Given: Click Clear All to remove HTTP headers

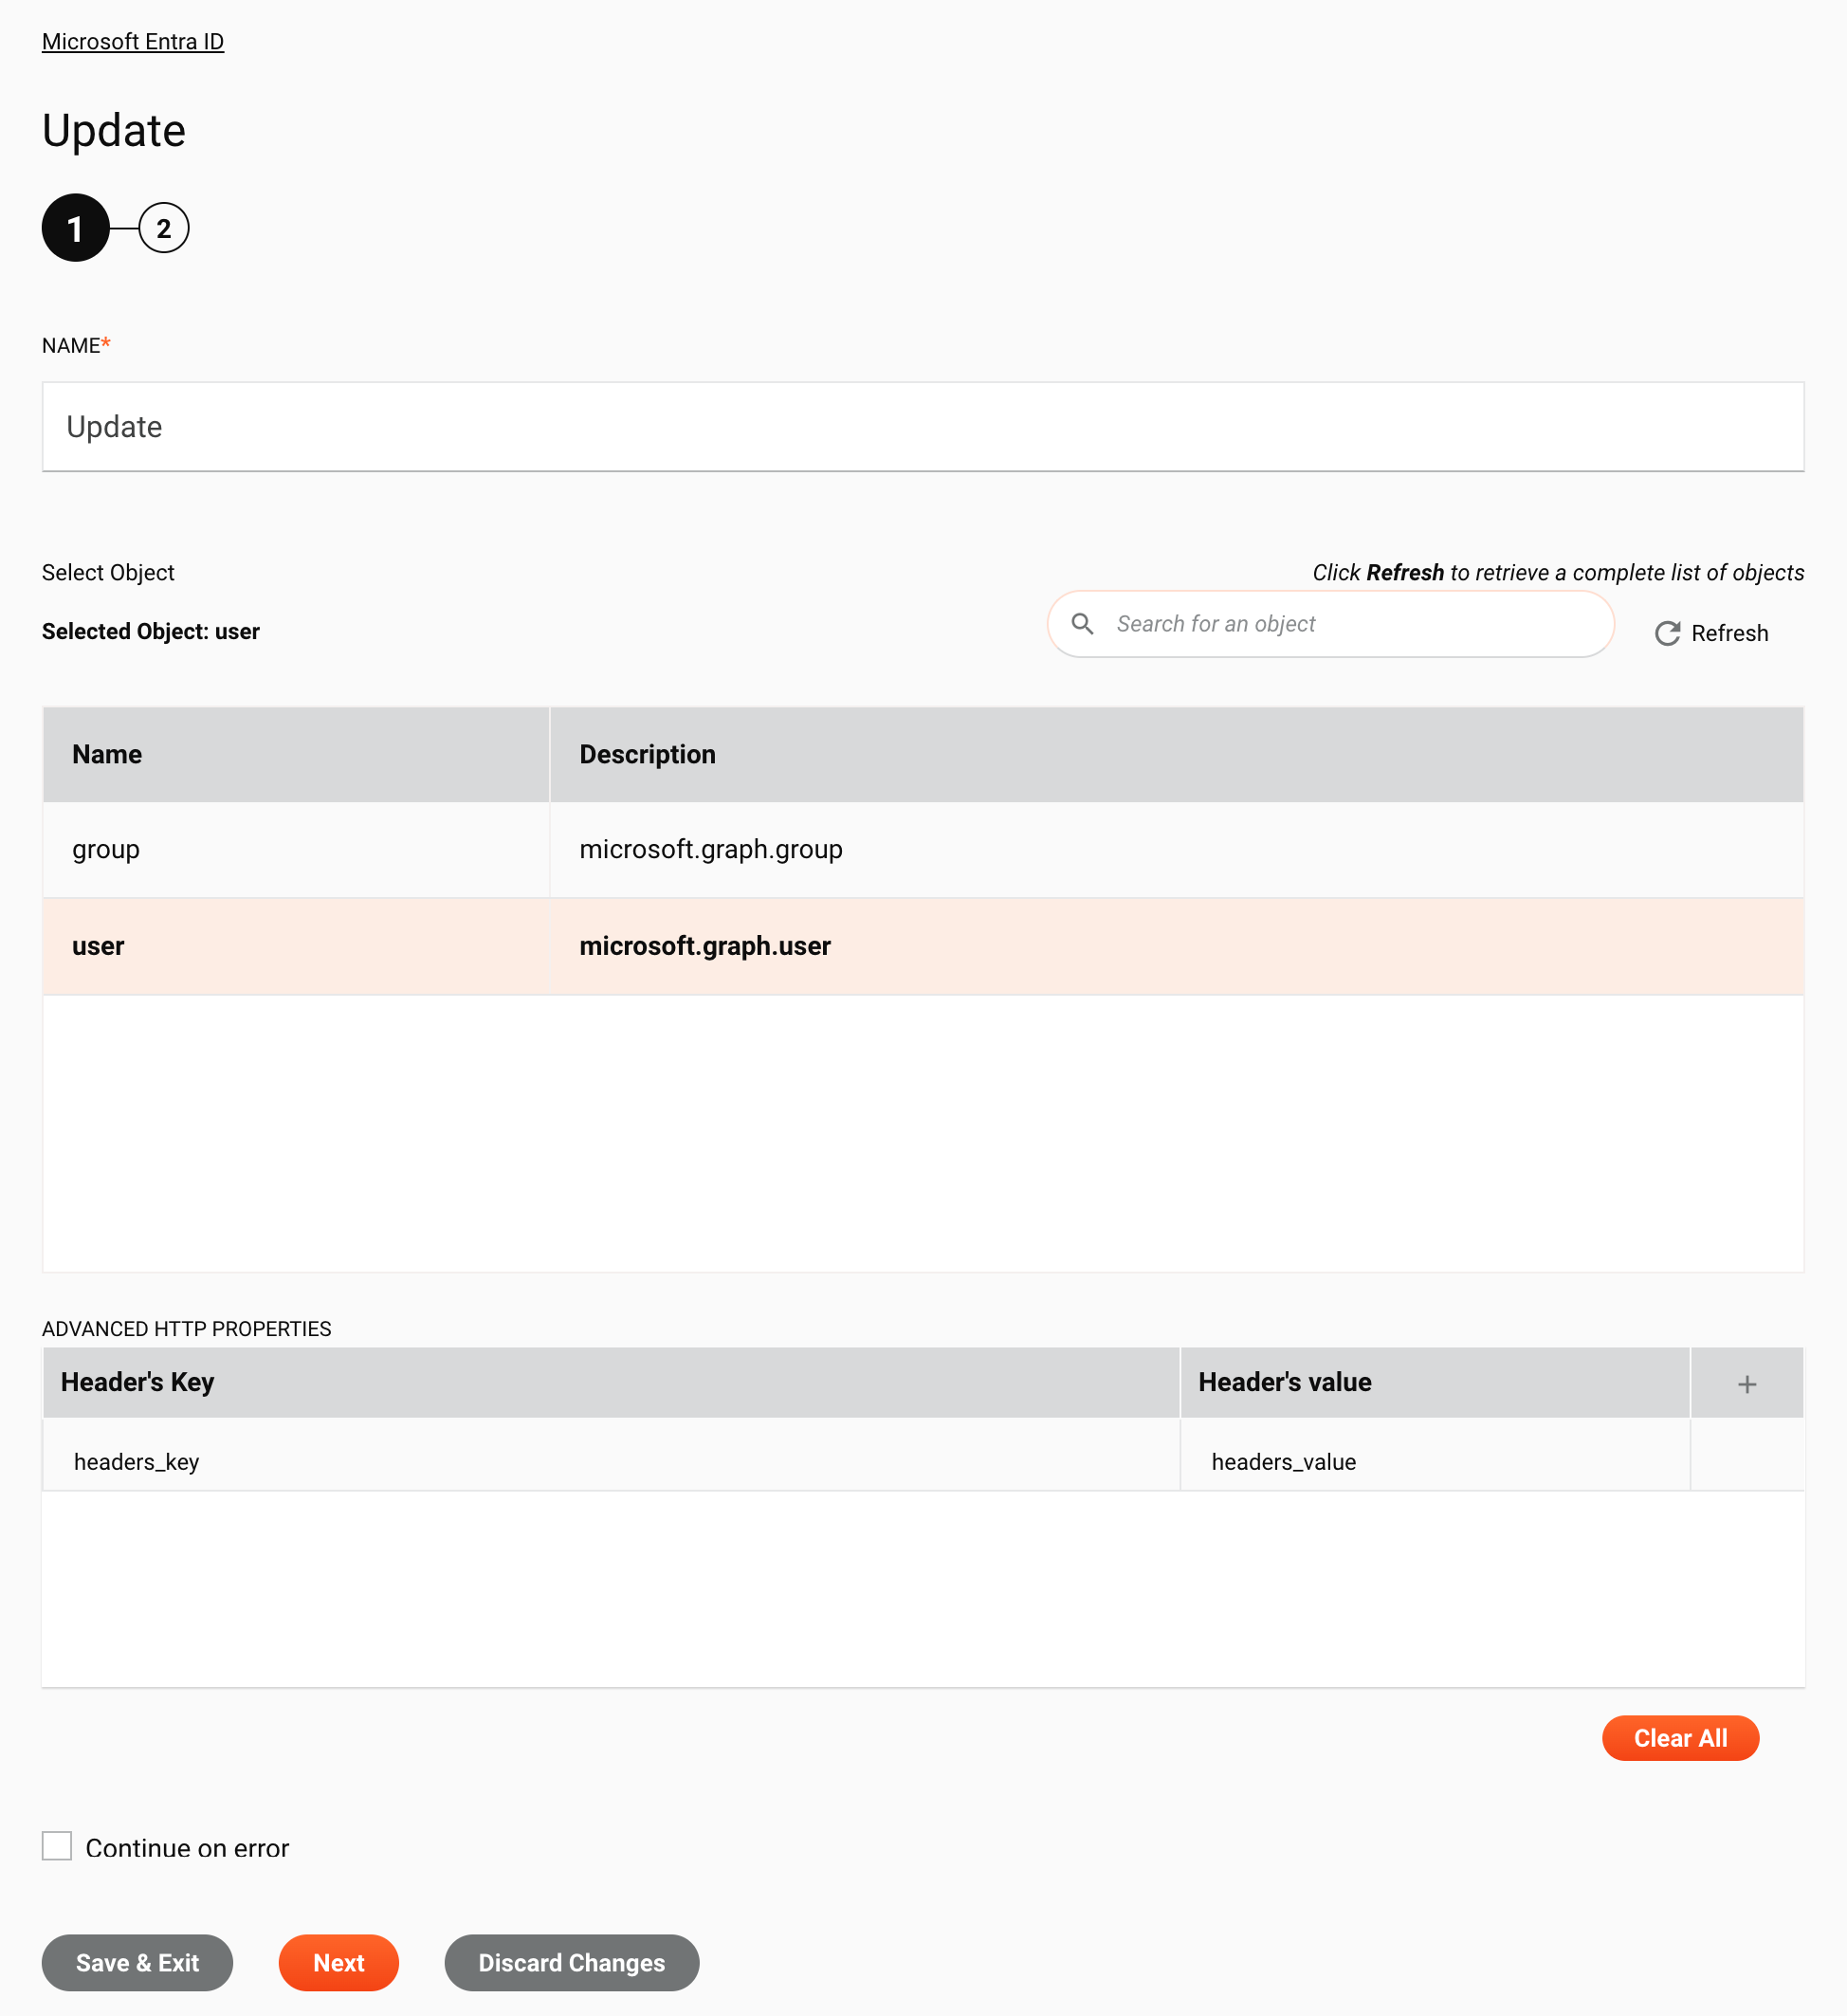Looking at the screenshot, I should [x=1680, y=1737].
